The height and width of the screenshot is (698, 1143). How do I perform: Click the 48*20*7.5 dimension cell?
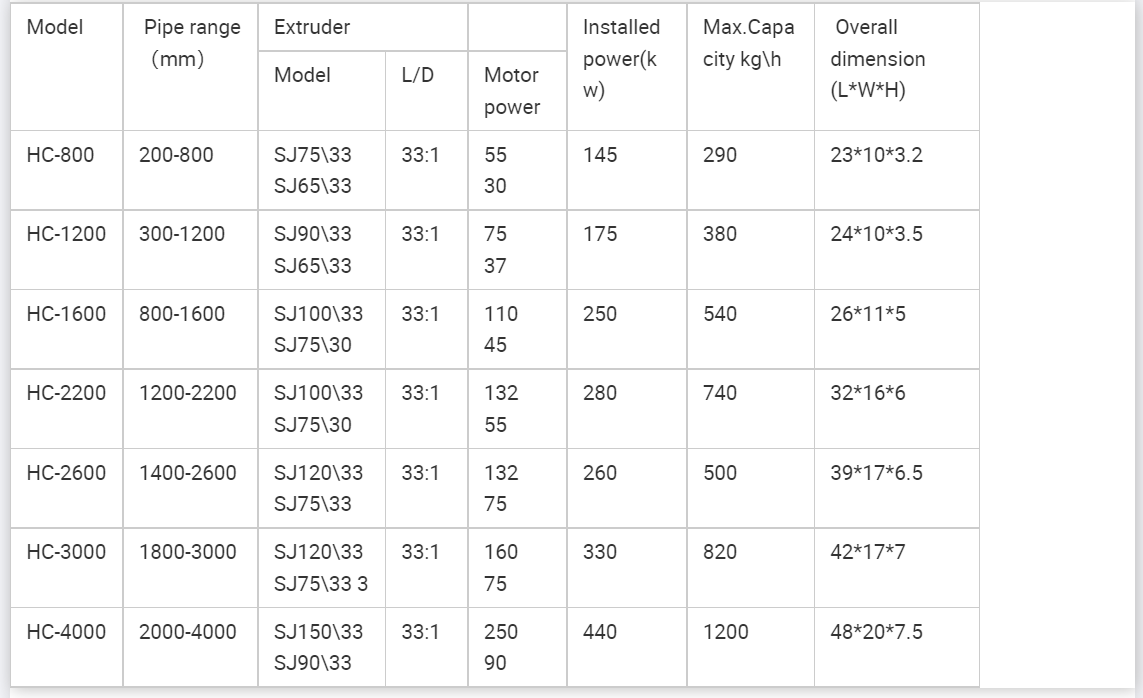(876, 632)
